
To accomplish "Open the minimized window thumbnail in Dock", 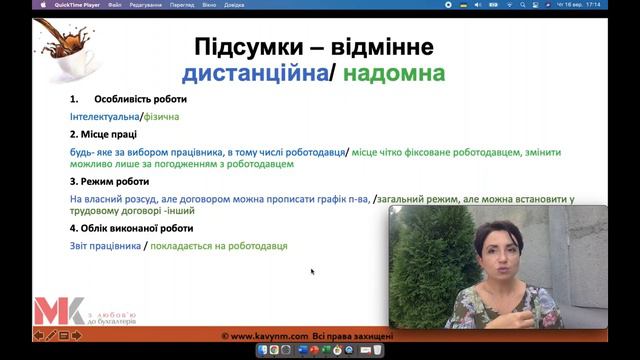I will (366, 350).
